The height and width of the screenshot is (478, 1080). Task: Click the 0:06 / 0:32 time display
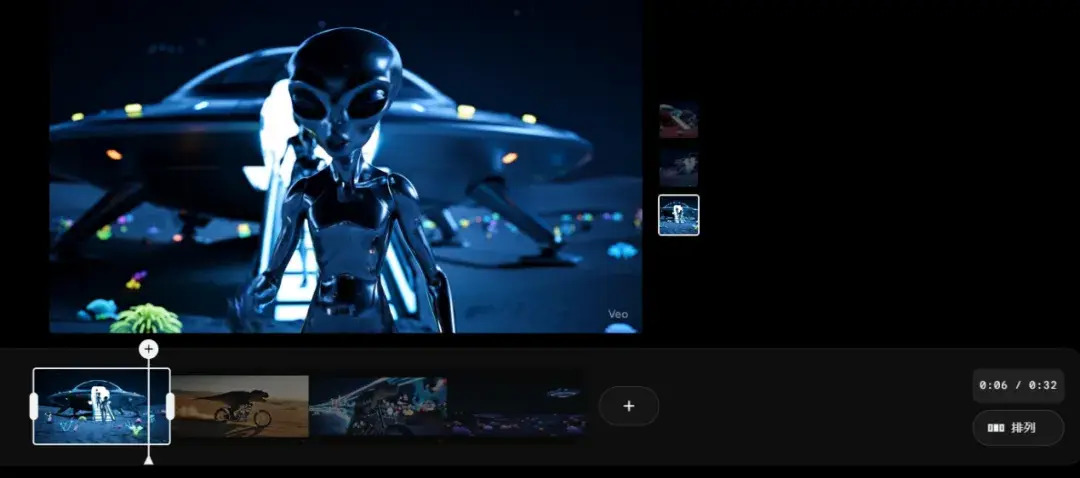[x=1018, y=385]
